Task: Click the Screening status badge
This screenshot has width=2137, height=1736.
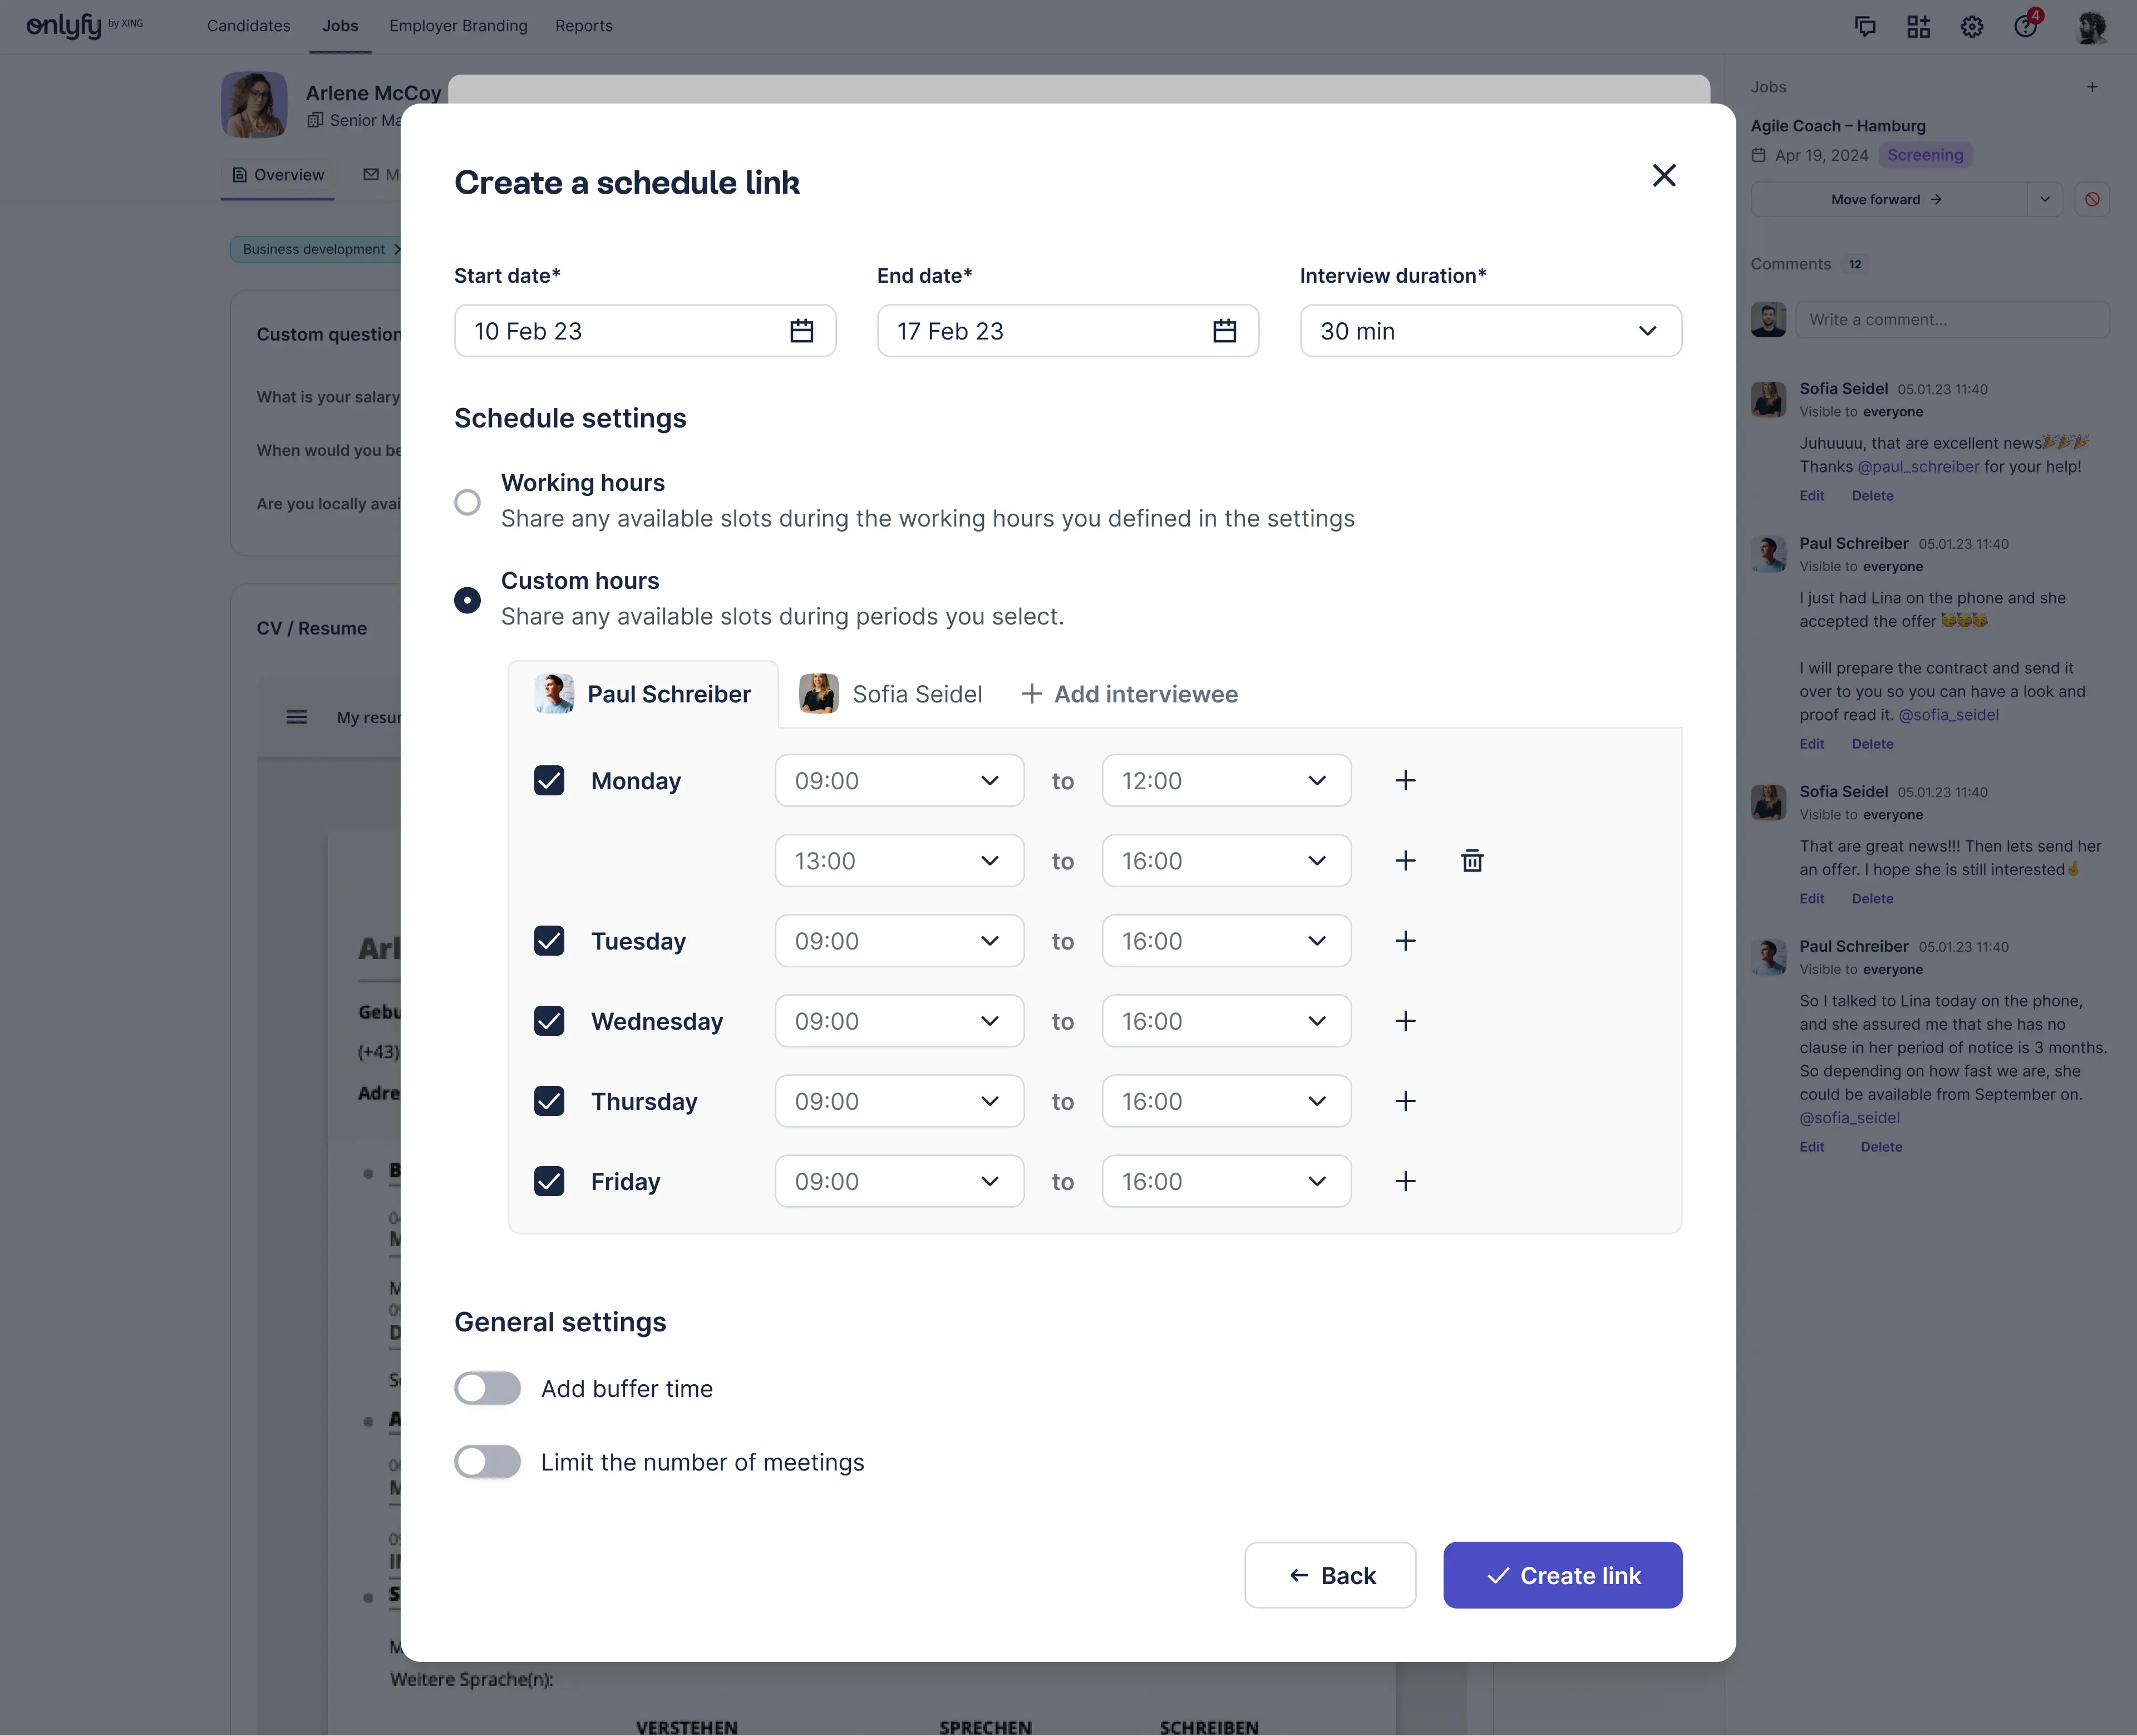Action: [x=1925, y=155]
